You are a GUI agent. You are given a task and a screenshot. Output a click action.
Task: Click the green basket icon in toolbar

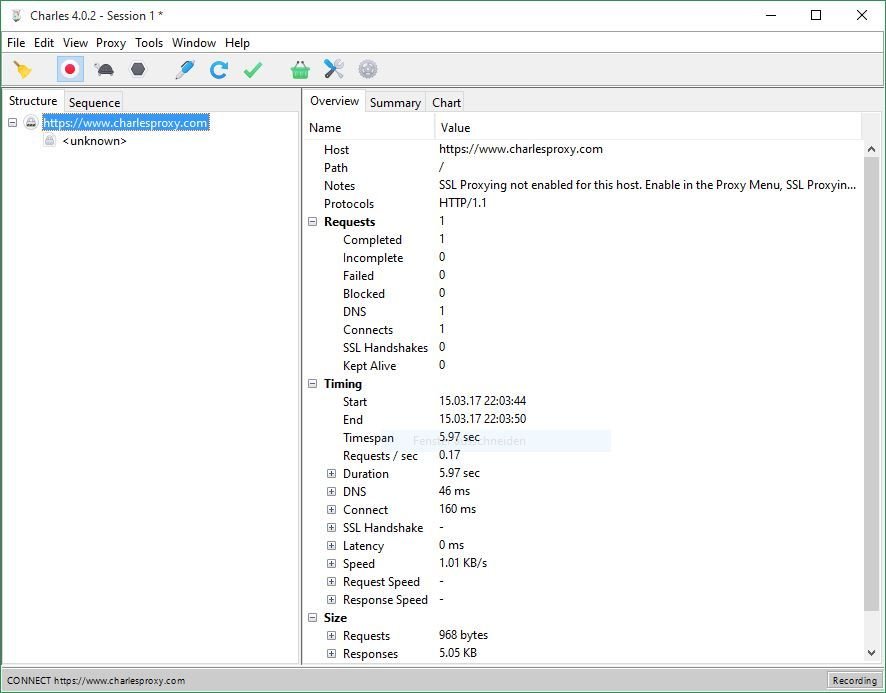(x=300, y=70)
